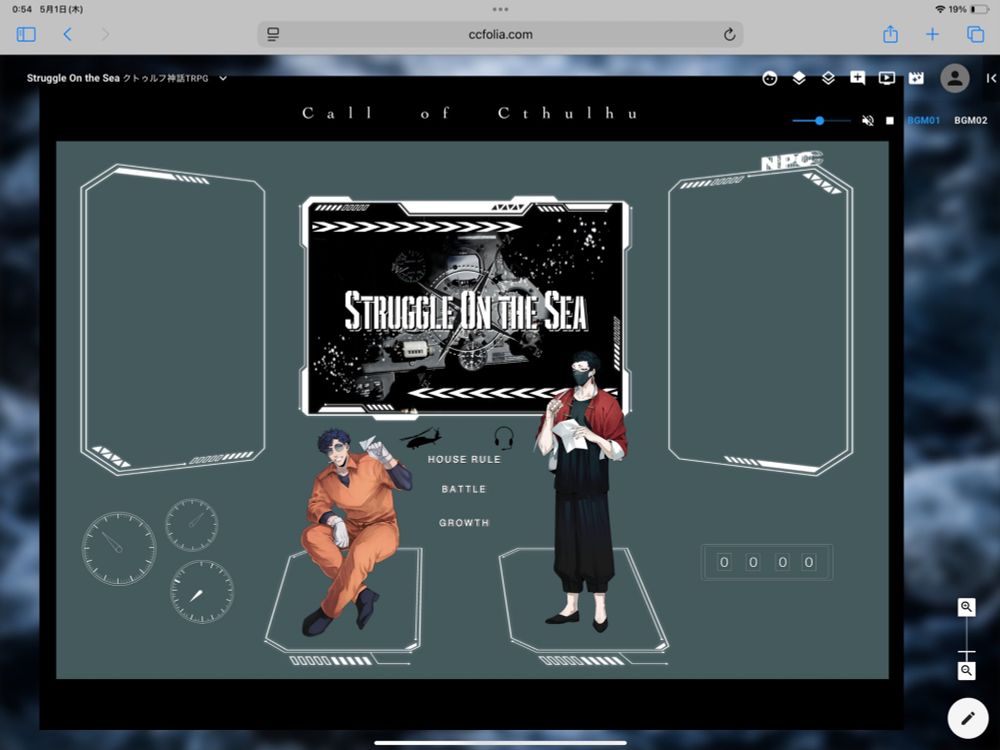Click the 0000 counter panel
This screenshot has width=1000, height=750.
(x=767, y=562)
